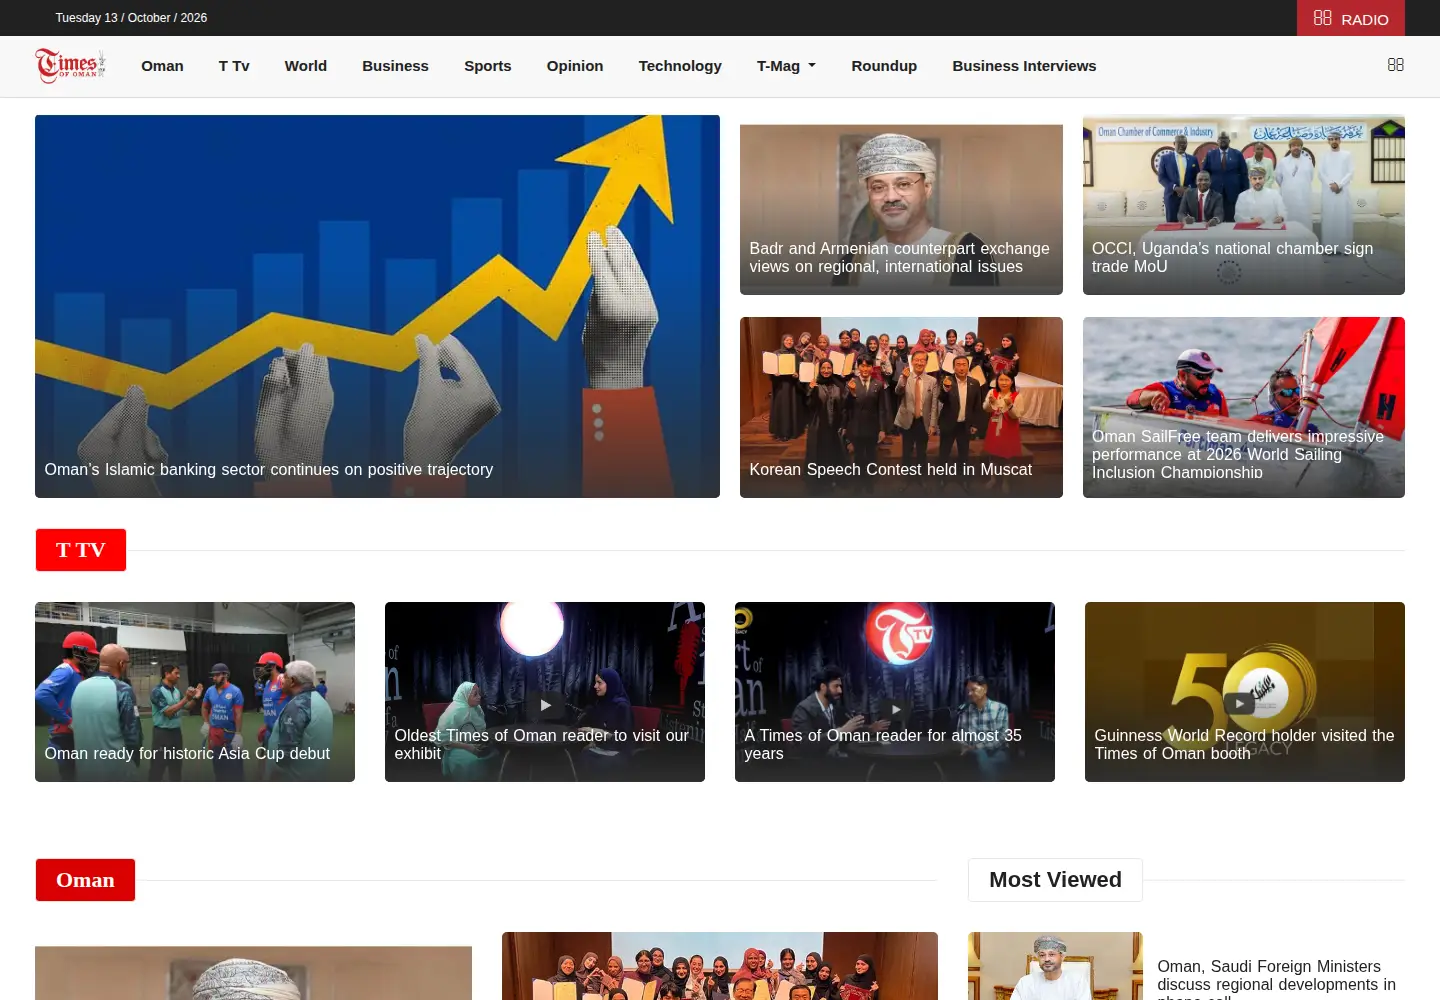Click the grid icon inside RADIO button

(x=1322, y=18)
